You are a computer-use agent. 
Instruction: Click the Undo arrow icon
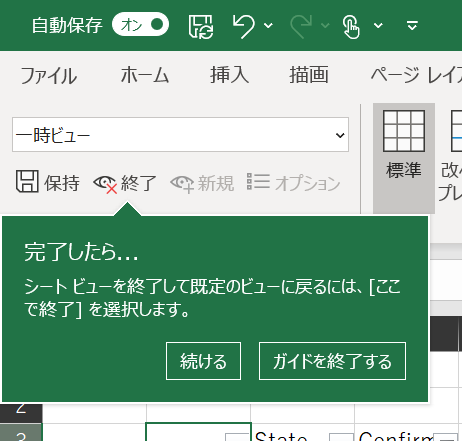point(243,26)
